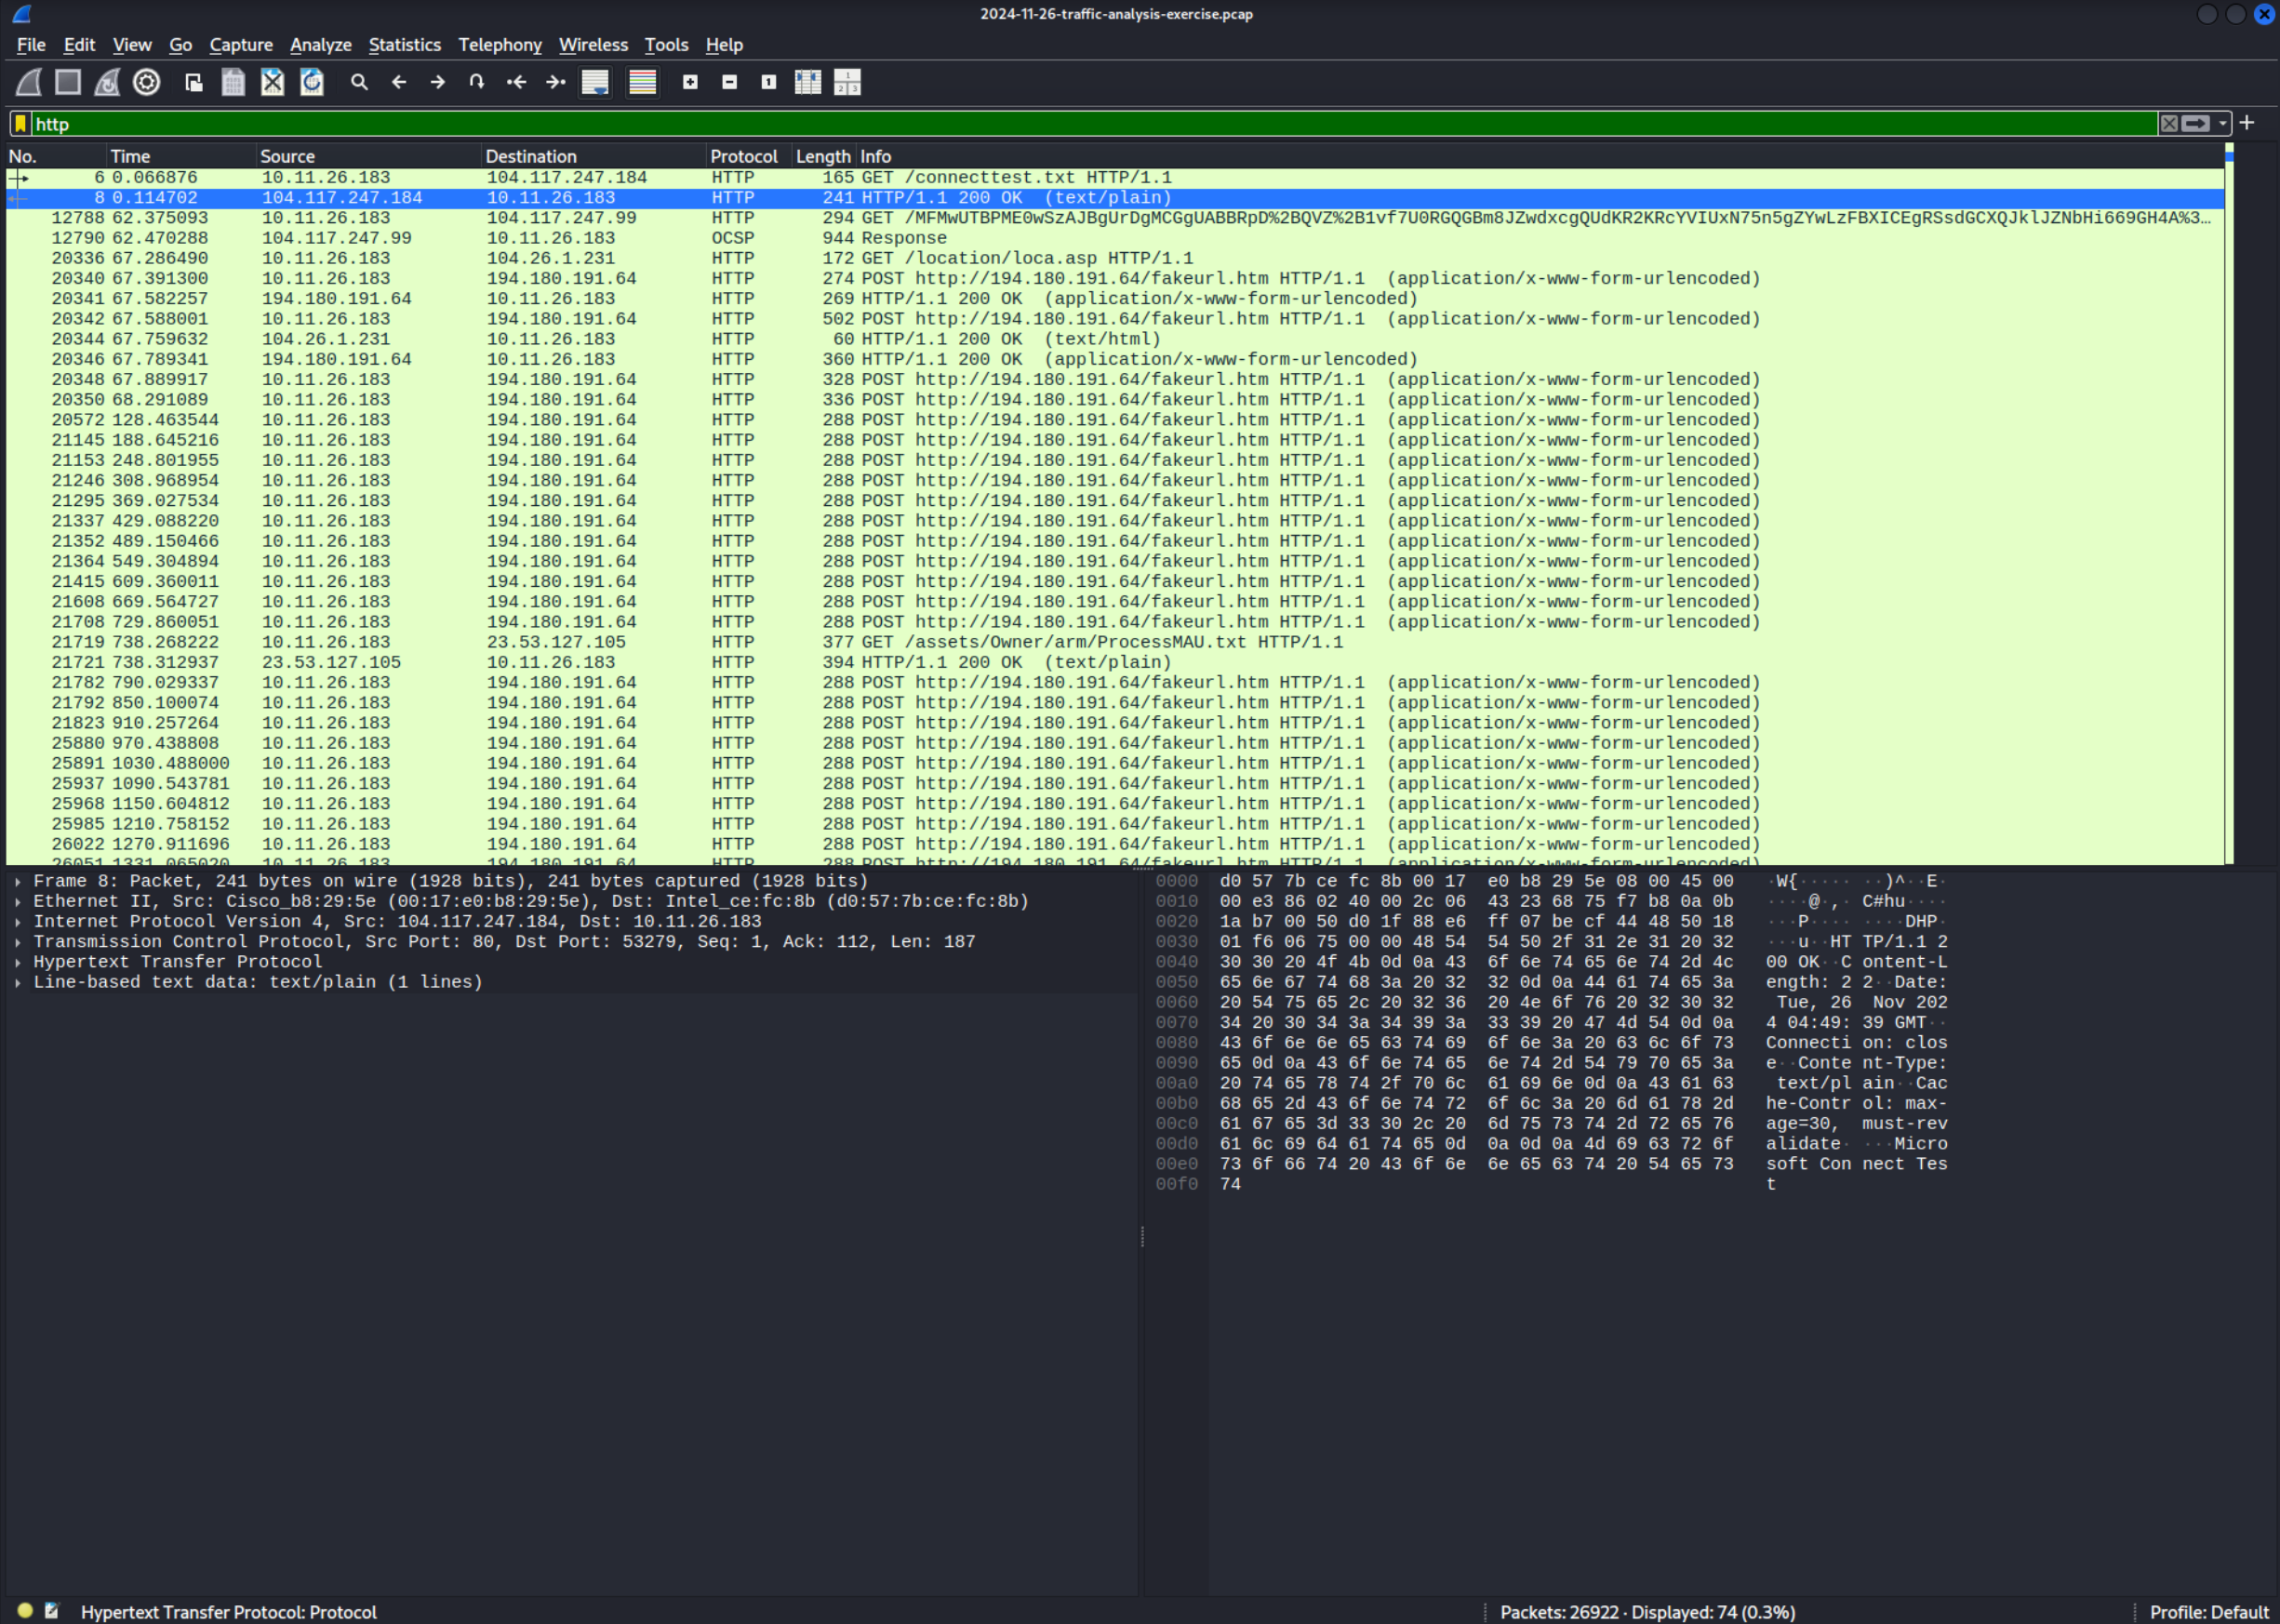Expand the Frame 8 details row
Viewport: 2280px width, 1624px height.
click(x=18, y=881)
